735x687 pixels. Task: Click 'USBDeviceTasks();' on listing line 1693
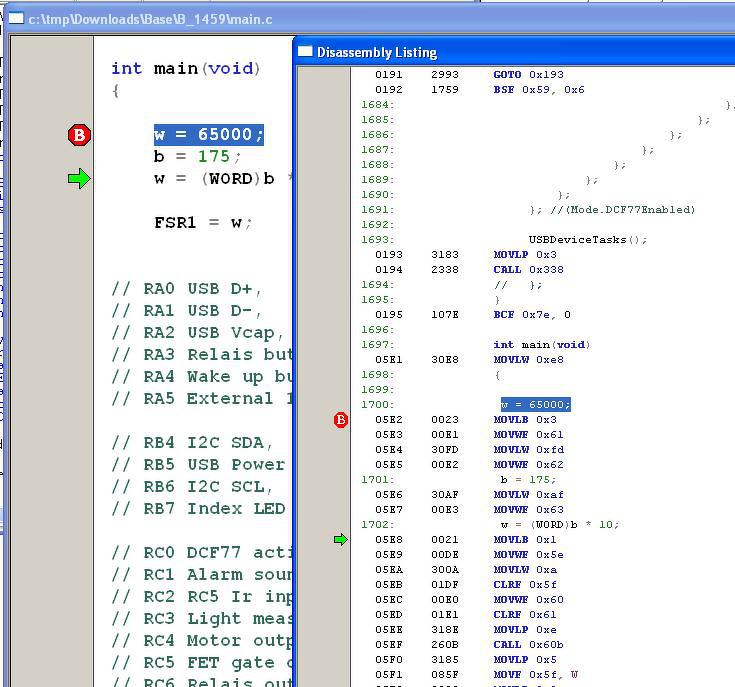pos(588,239)
